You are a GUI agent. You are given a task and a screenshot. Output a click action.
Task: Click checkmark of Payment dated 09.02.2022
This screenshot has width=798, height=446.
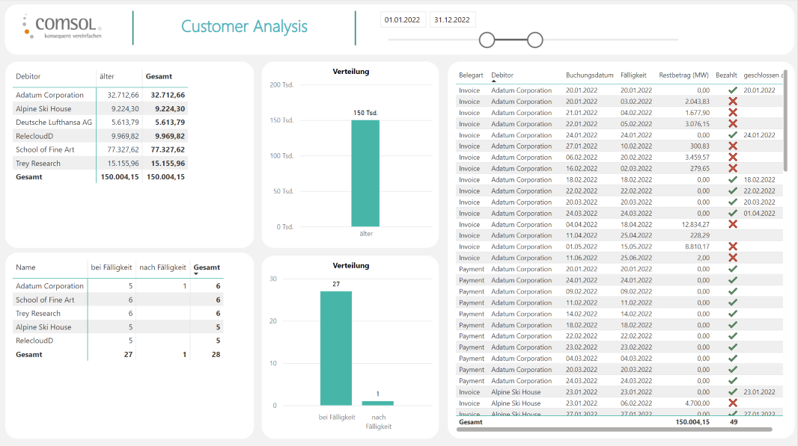click(x=733, y=291)
